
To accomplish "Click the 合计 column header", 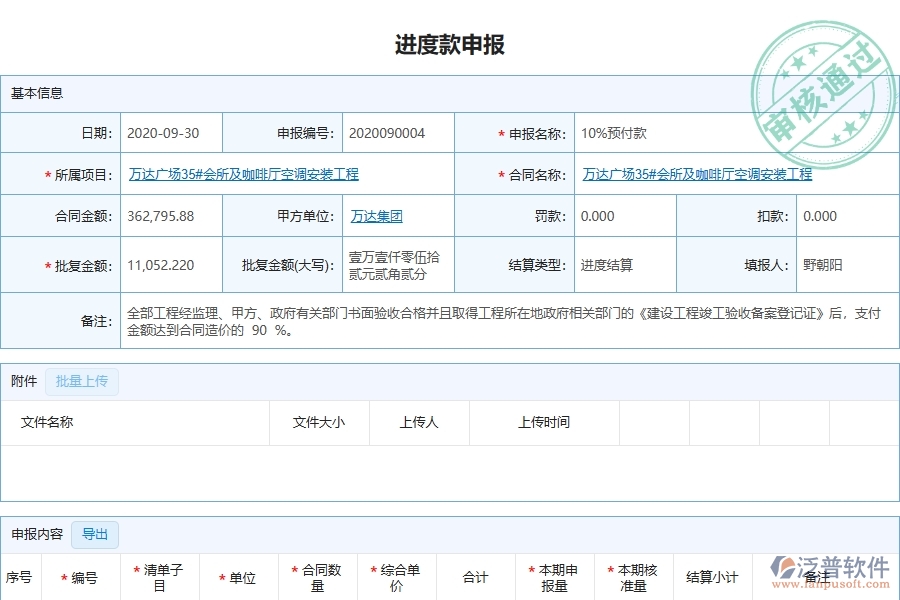I will (475, 577).
